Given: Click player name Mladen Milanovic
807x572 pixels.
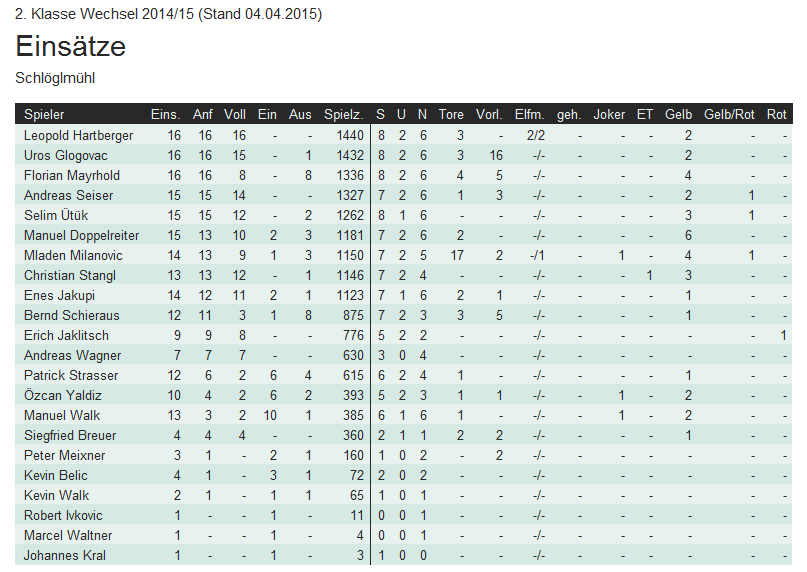Looking at the screenshot, I should point(72,255).
